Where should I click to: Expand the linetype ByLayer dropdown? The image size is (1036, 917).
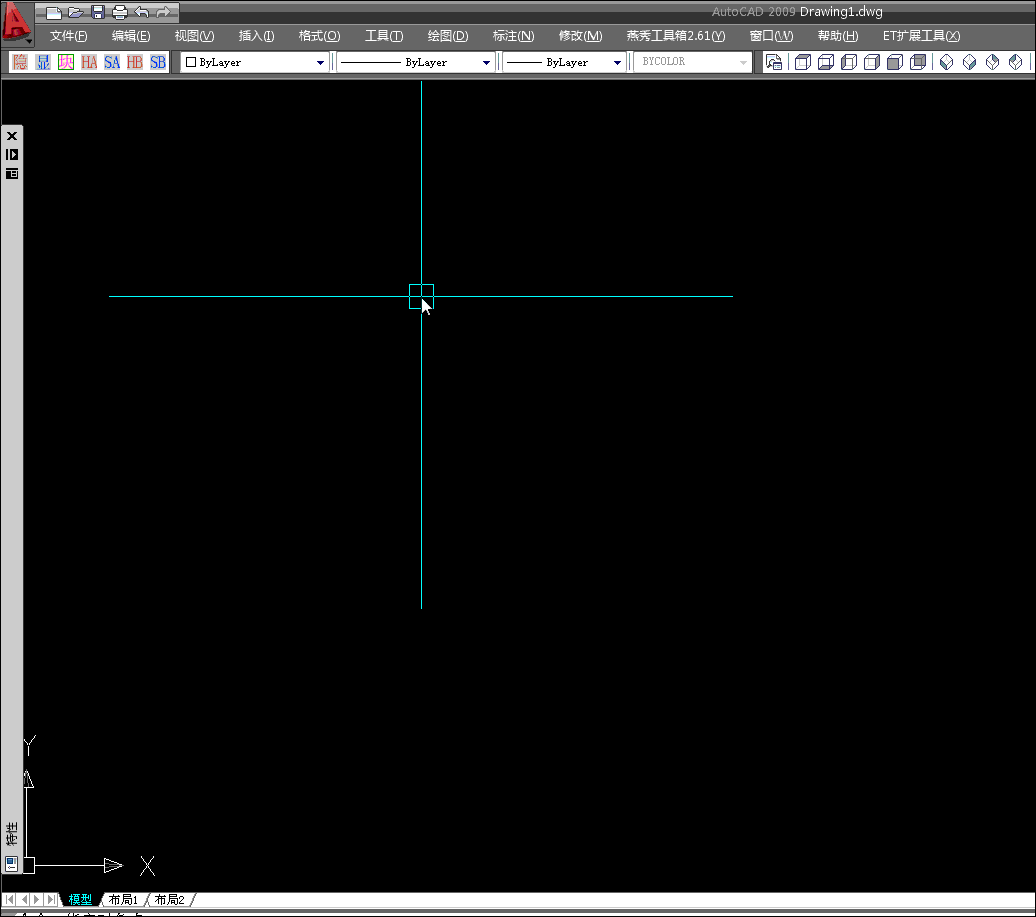(x=486, y=62)
